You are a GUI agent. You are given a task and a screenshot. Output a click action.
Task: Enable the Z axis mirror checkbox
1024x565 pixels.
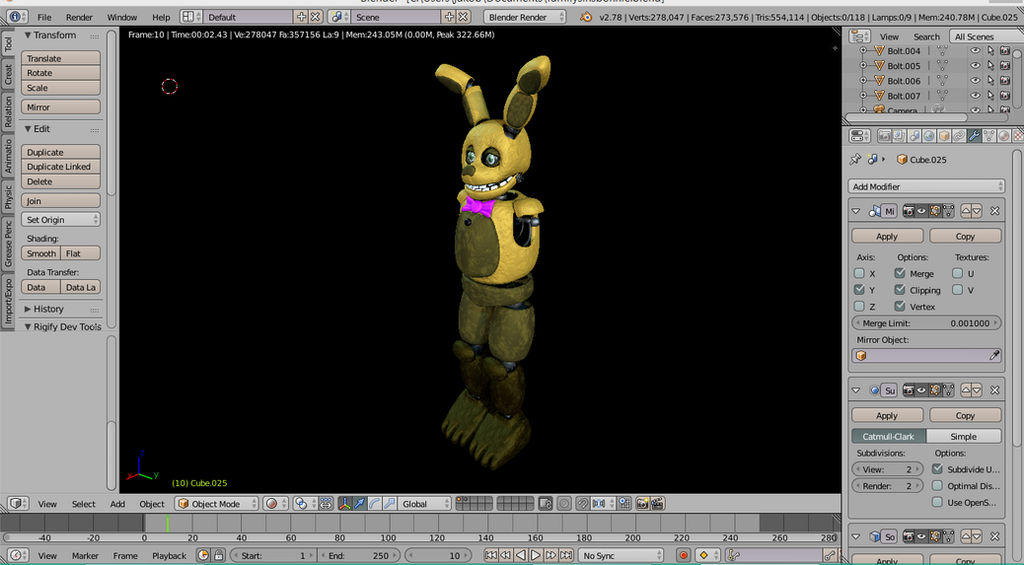(859, 306)
